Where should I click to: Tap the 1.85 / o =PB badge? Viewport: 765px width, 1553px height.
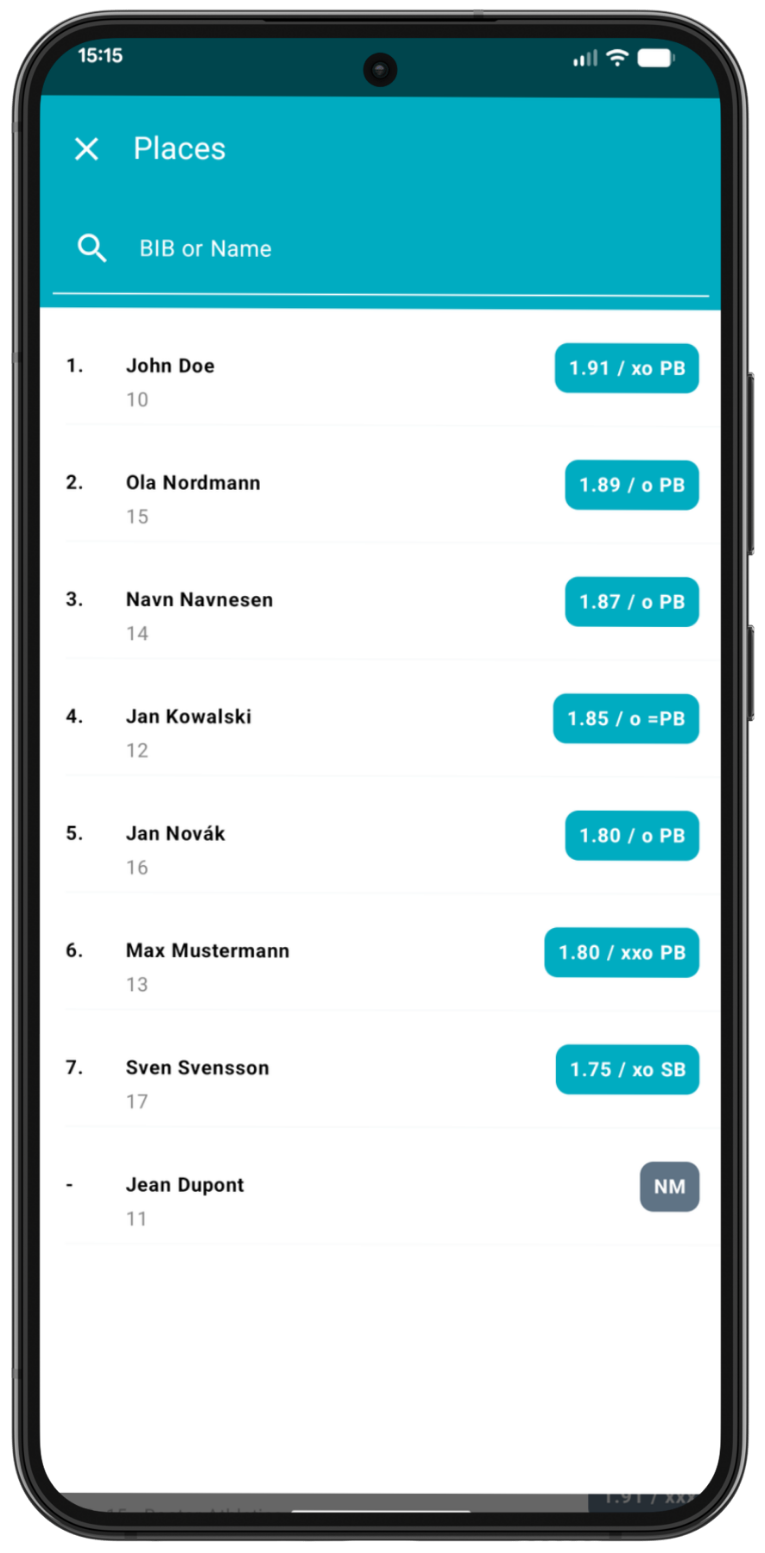(x=626, y=719)
